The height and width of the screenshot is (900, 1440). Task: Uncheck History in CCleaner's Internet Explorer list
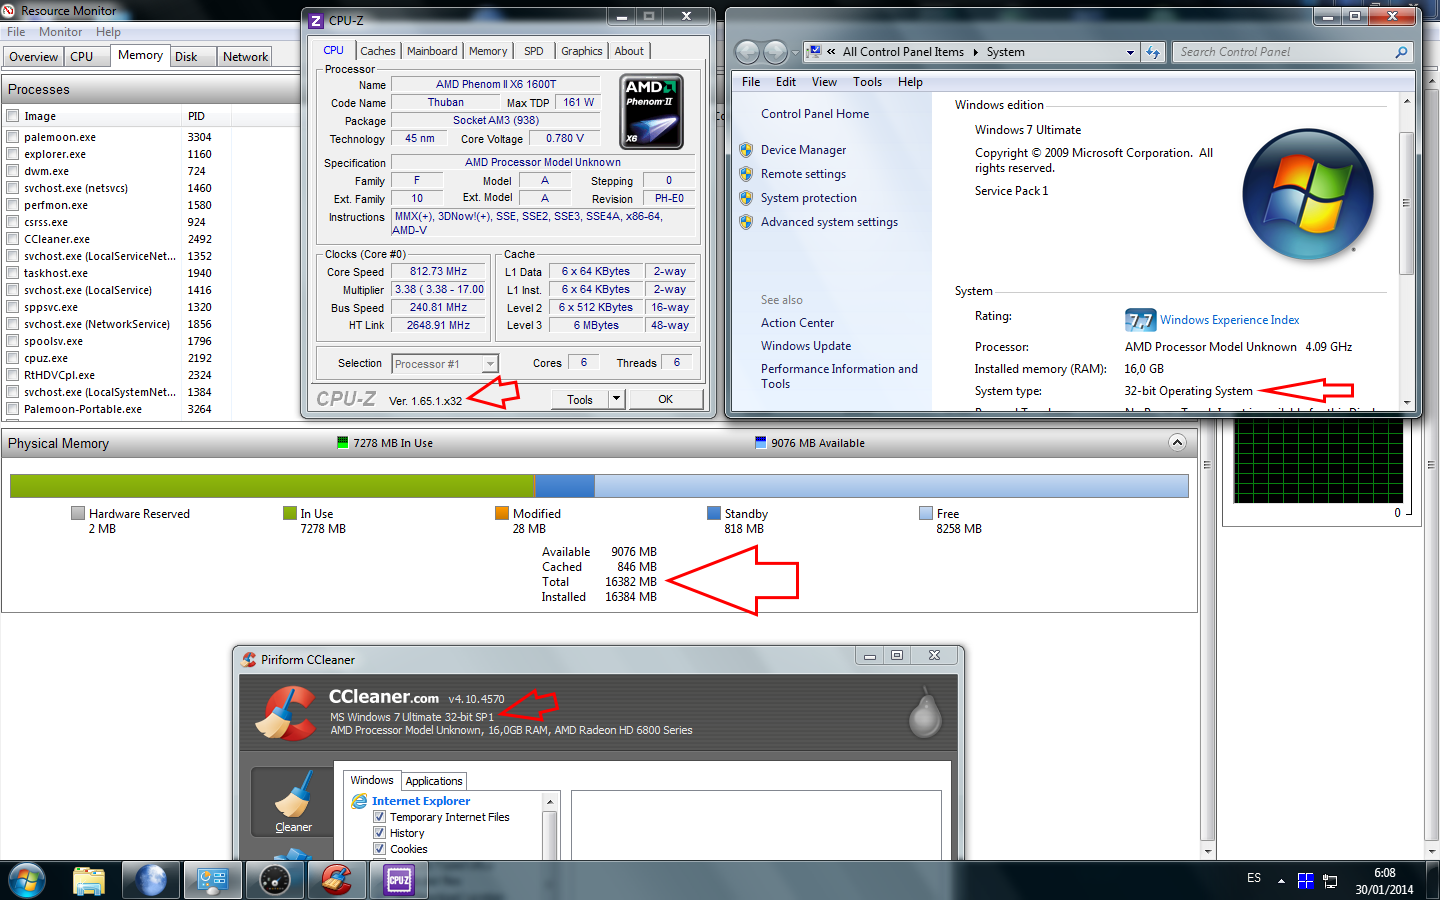[380, 833]
